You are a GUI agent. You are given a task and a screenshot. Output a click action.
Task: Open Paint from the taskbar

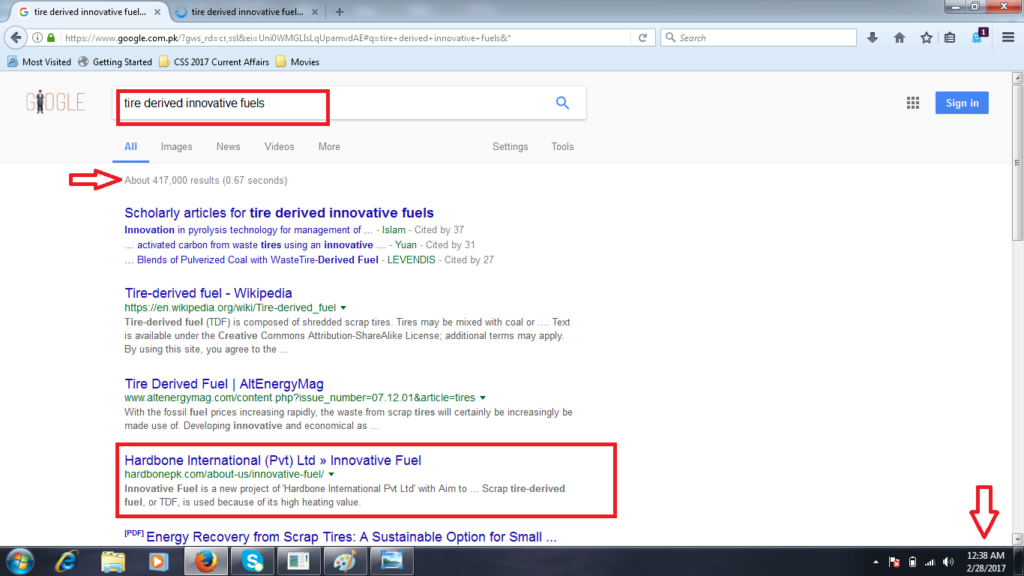coord(345,562)
